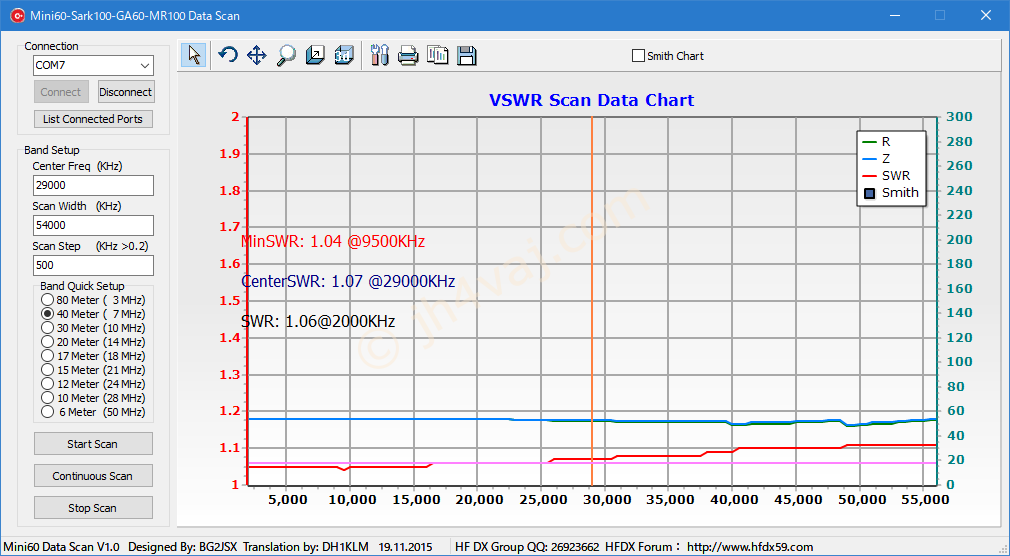Click List Connected Ports button

click(x=93, y=119)
